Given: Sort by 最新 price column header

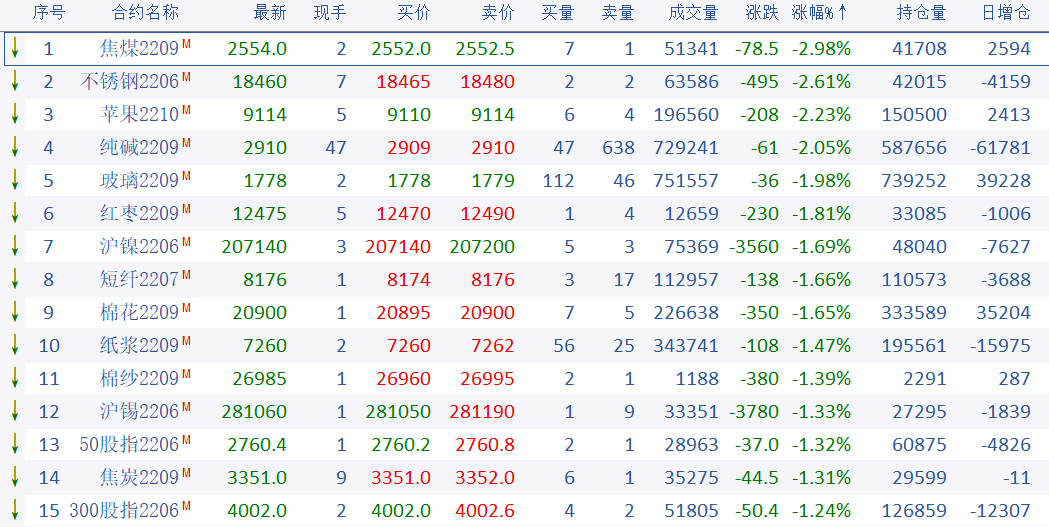Looking at the screenshot, I should click(x=270, y=13).
